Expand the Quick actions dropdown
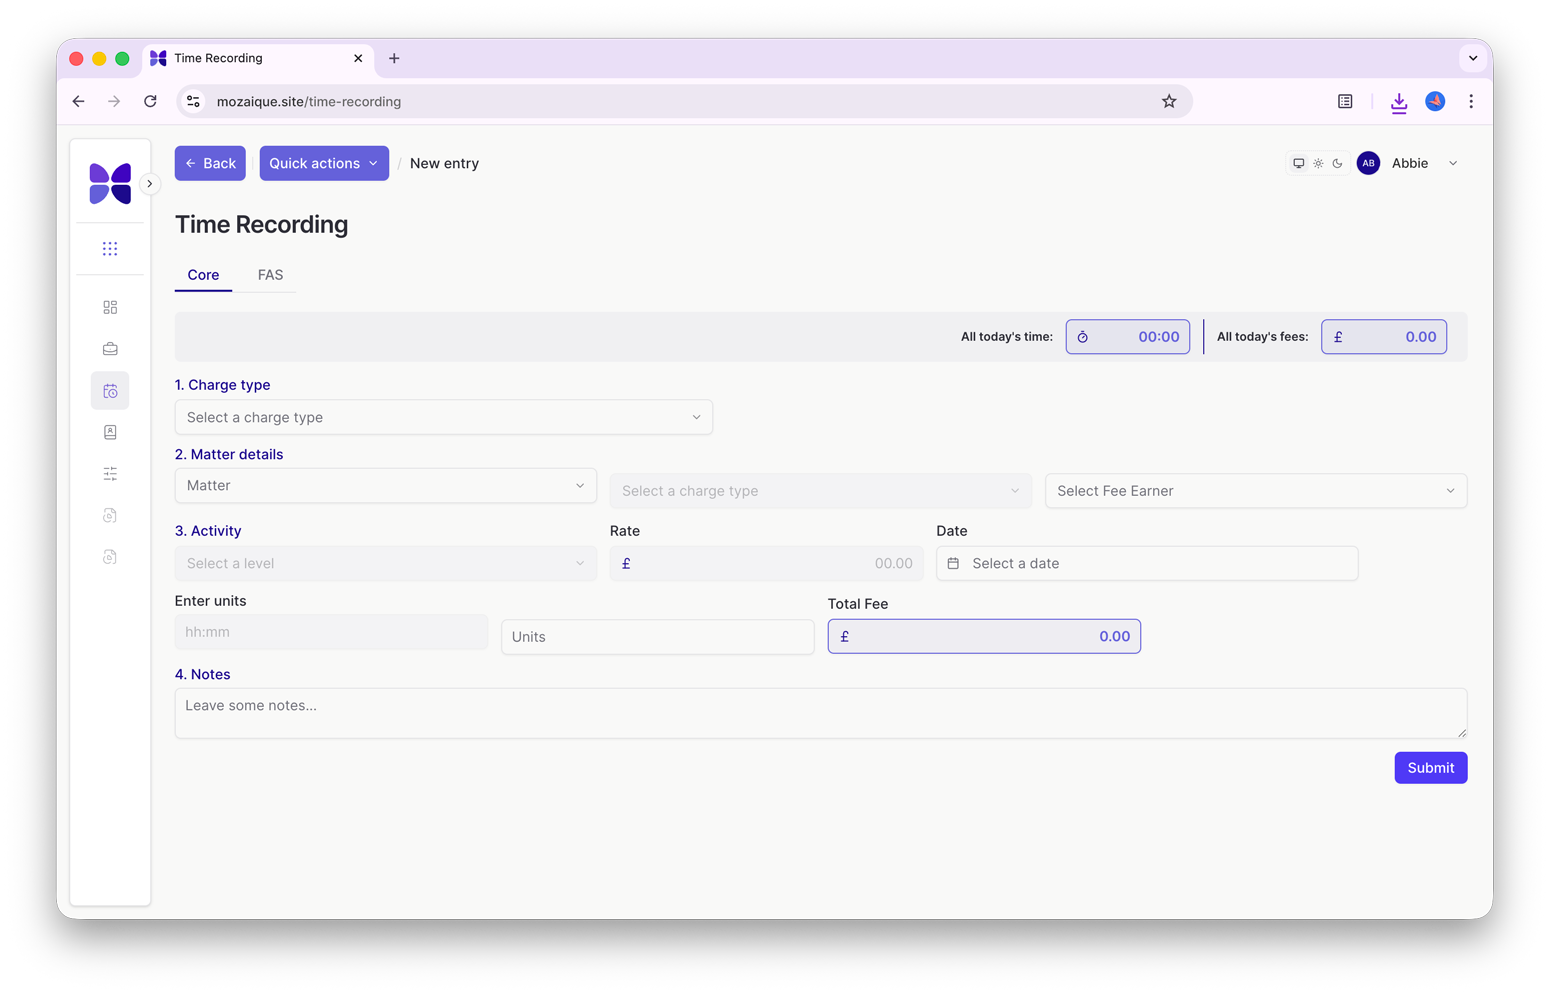Viewport: 1549px width, 993px height. pos(324,163)
